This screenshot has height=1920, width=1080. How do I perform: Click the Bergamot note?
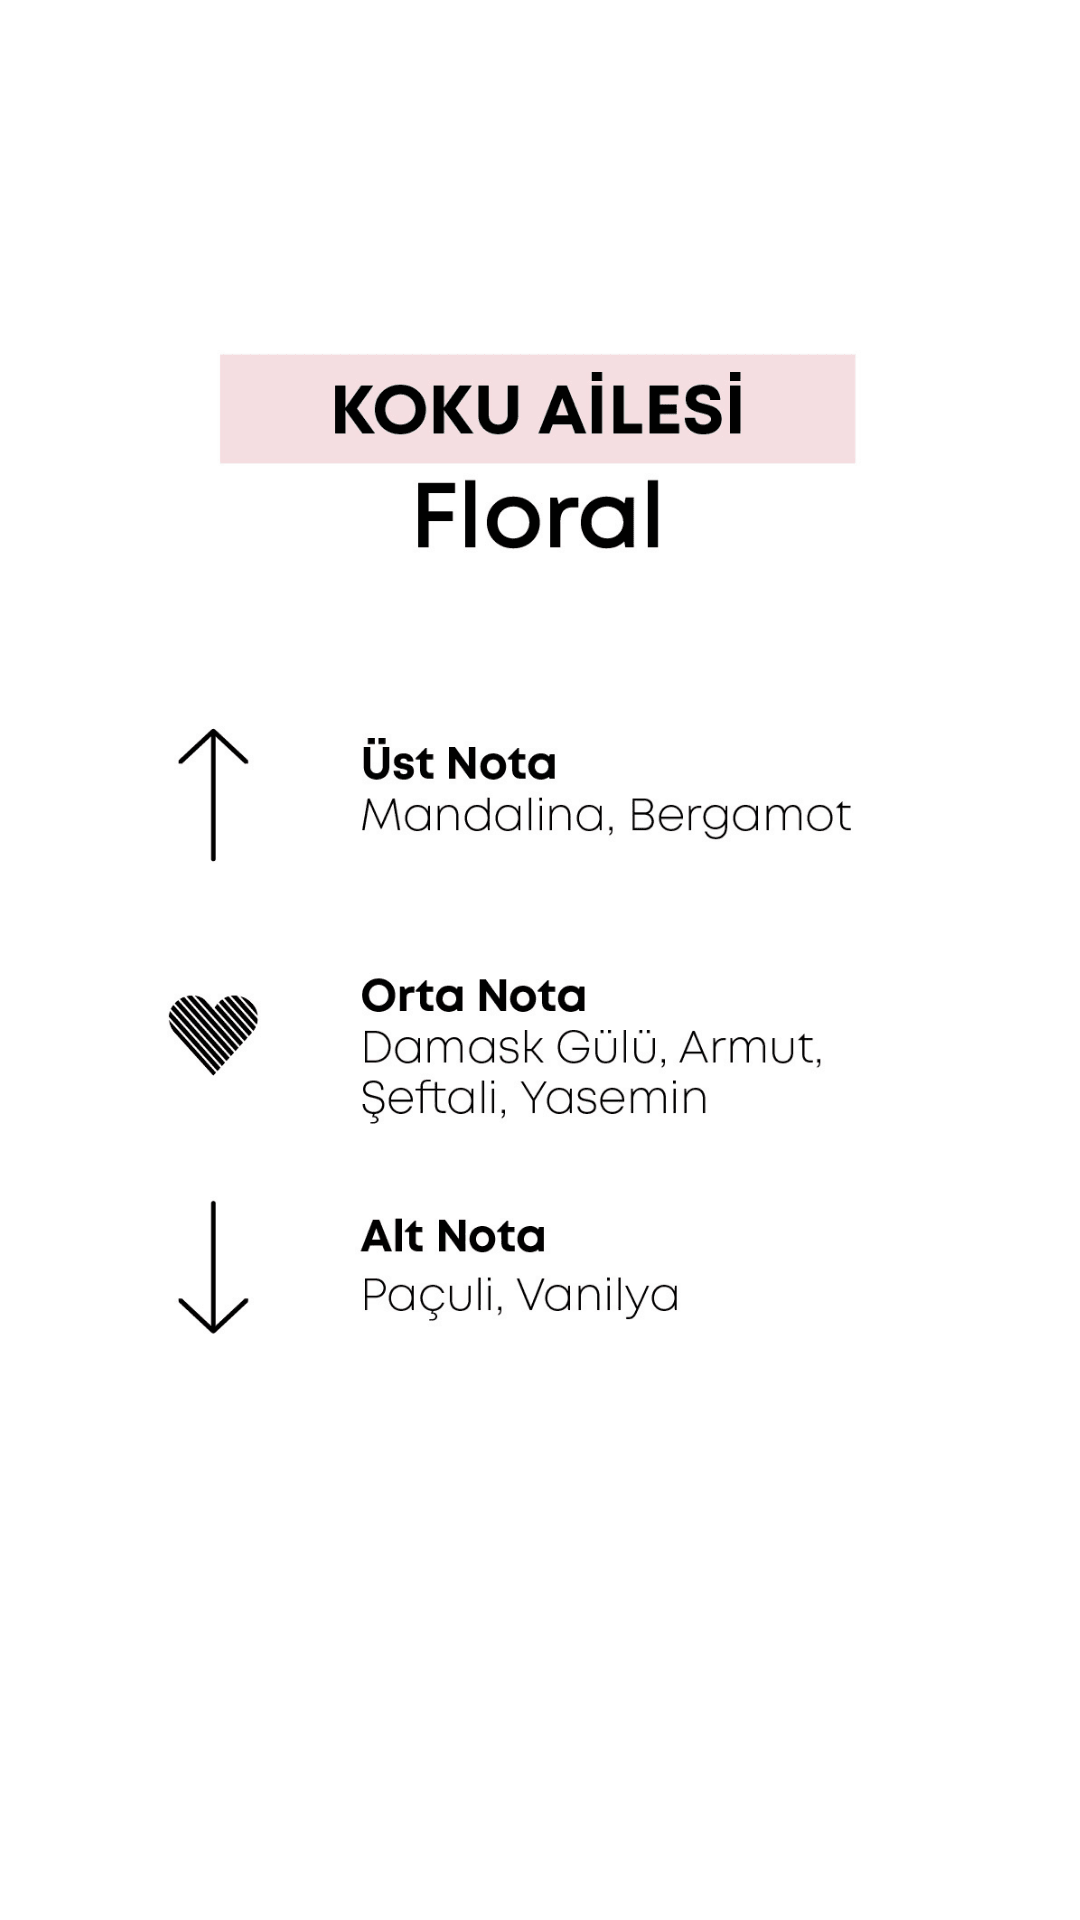[740, 817]
